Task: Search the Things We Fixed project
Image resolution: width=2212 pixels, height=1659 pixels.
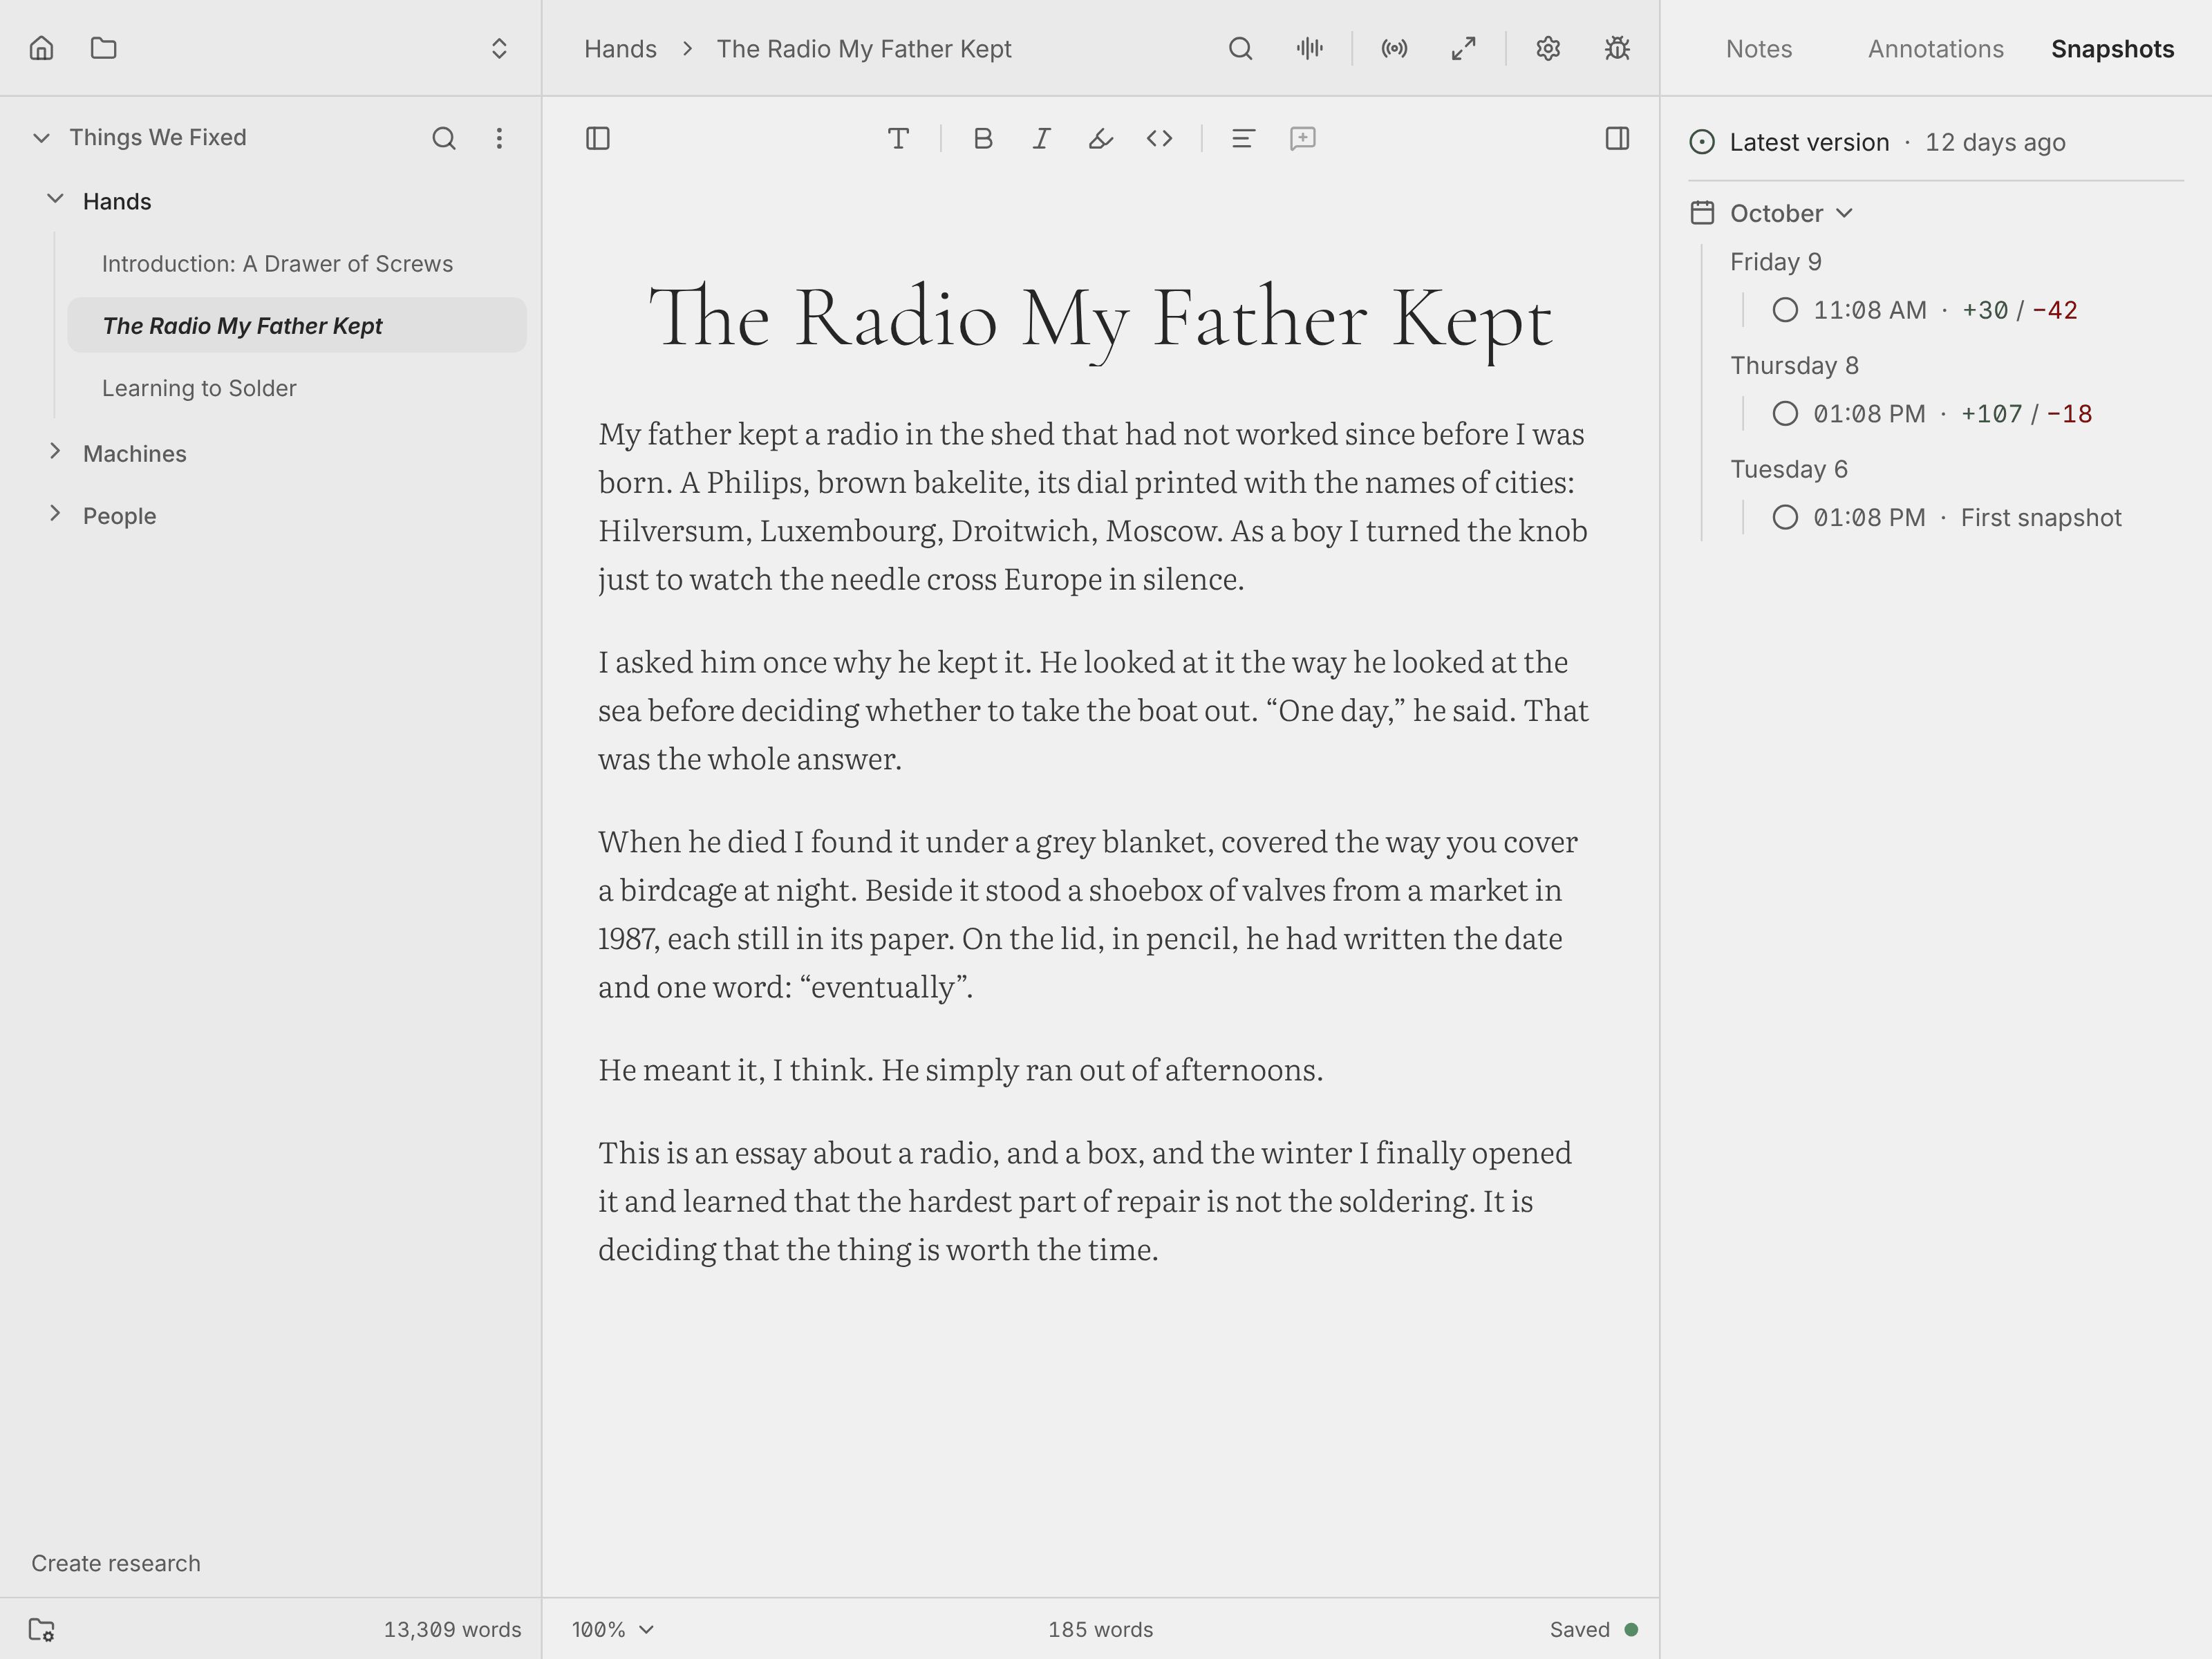Action: 444,138
